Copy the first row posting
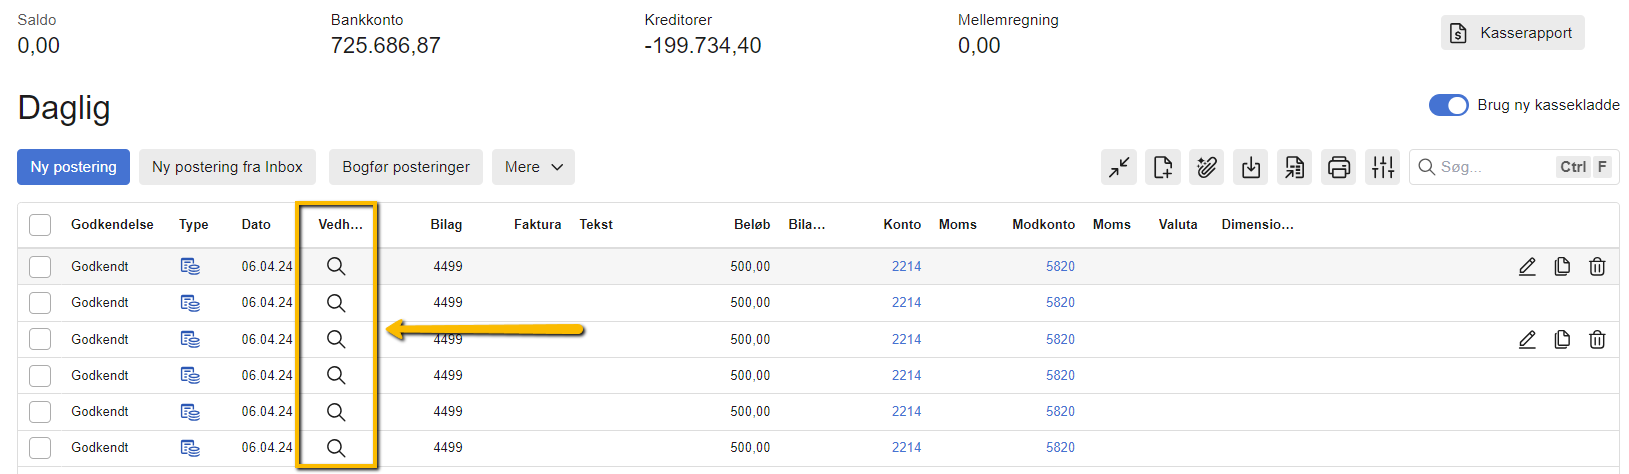This screenshot has width=1629, height=474. pos(1562,266)
